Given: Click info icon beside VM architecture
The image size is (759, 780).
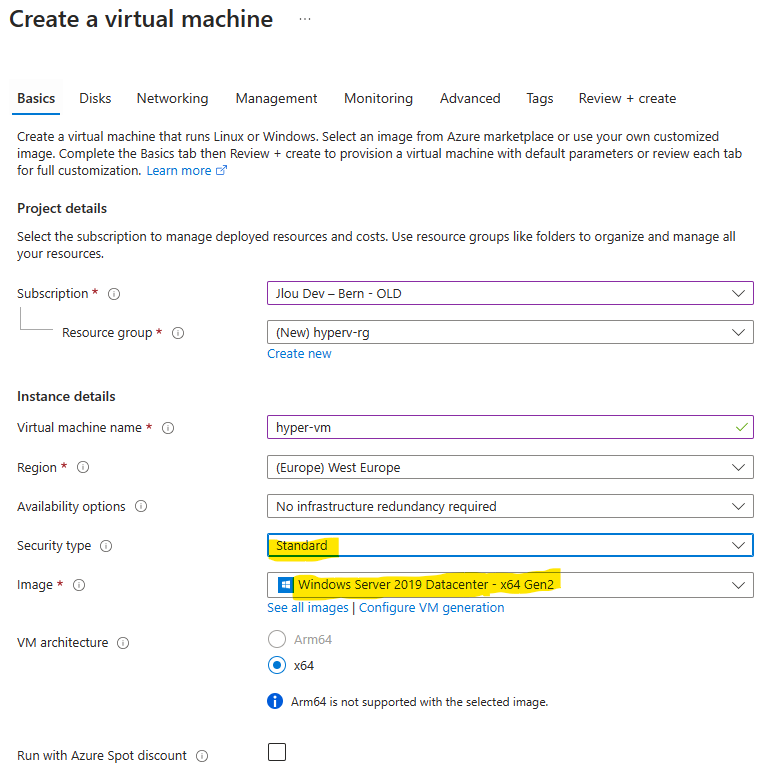Looking at the screenshot, I should [123, 643].
